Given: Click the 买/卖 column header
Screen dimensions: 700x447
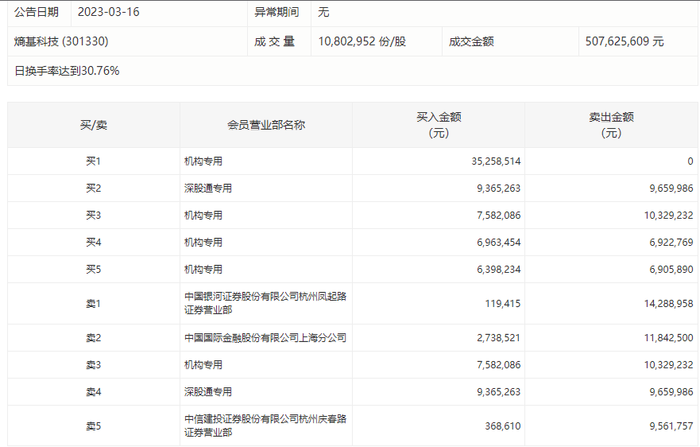Looking at the screenshot, I should (x=94, y=125).
